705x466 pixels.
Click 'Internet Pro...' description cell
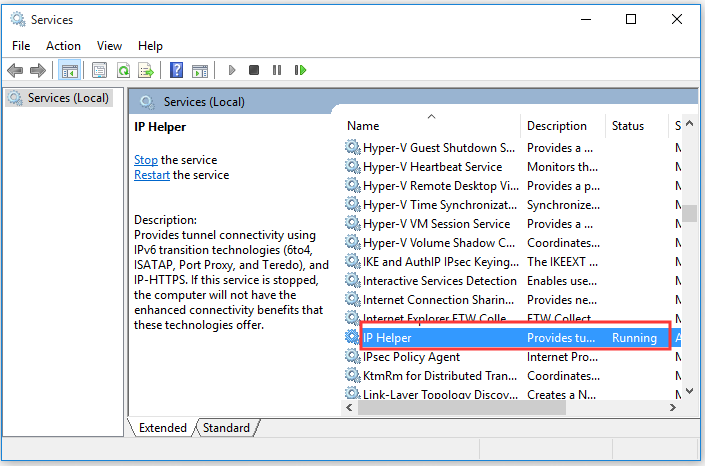(562, 357)
